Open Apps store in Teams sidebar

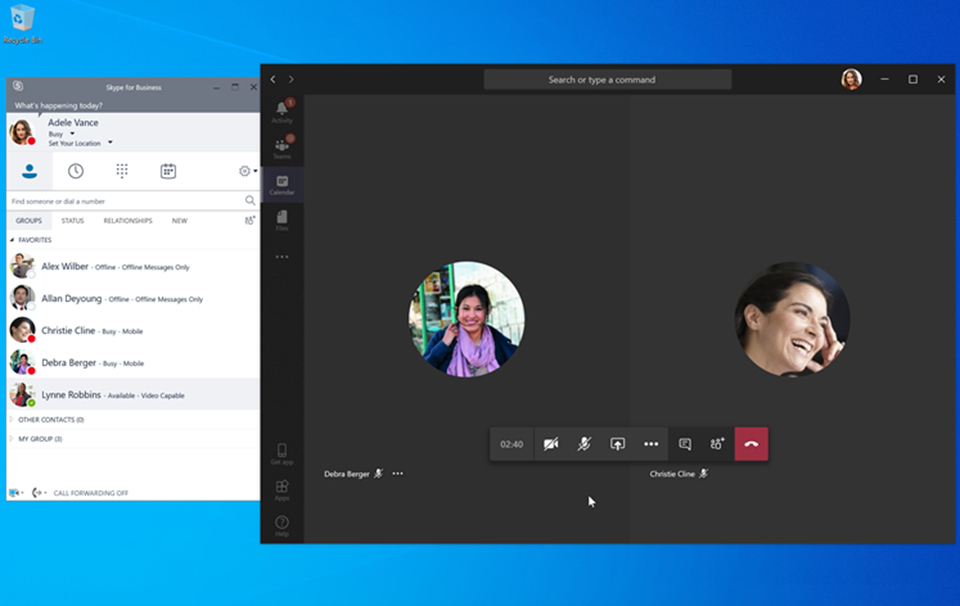(282, 490)
